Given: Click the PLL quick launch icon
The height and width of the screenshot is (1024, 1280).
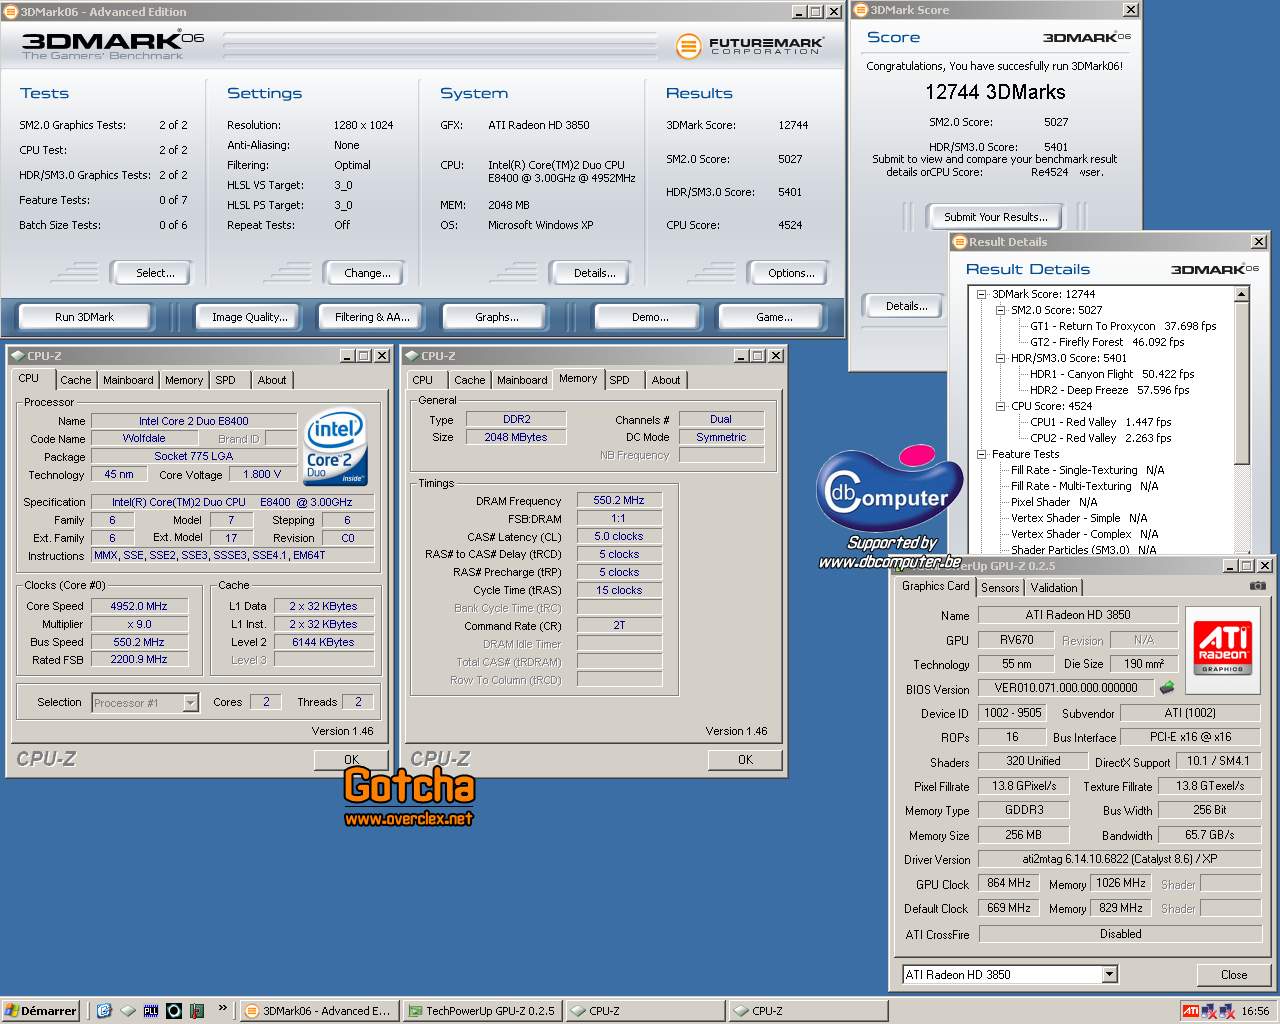Looking at the screenshot, I should tap(151, 1010).
